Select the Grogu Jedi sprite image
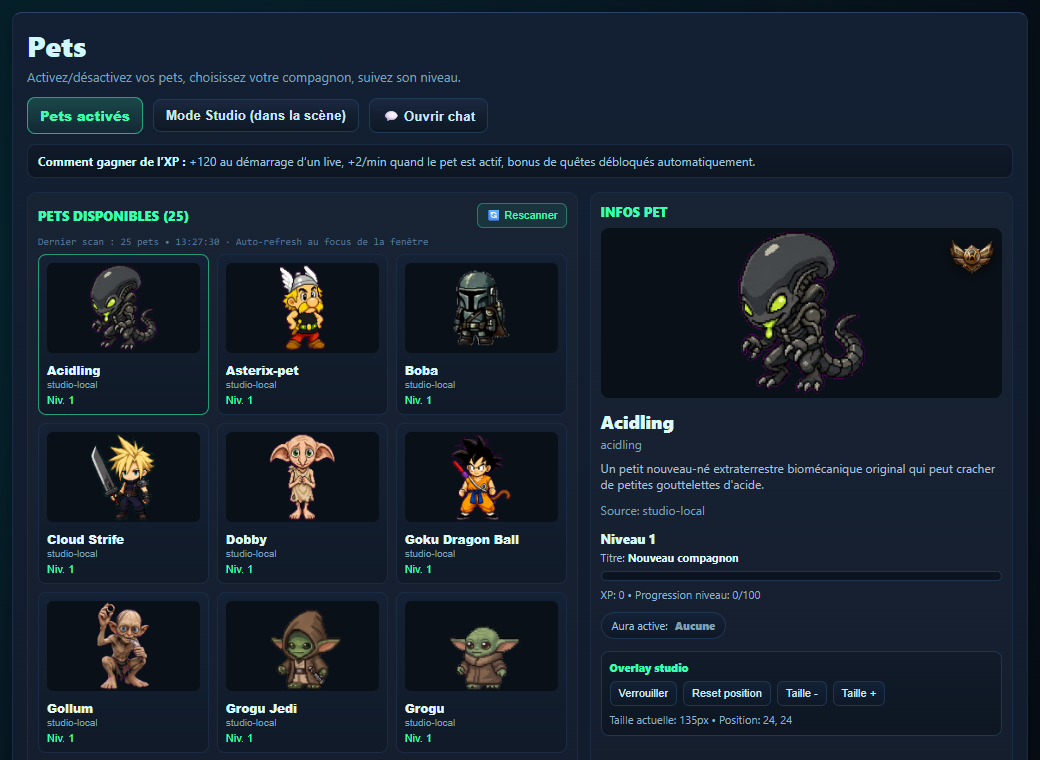Screen dimensions: 1040x760 pyautogui.click(x=302, y=646)
